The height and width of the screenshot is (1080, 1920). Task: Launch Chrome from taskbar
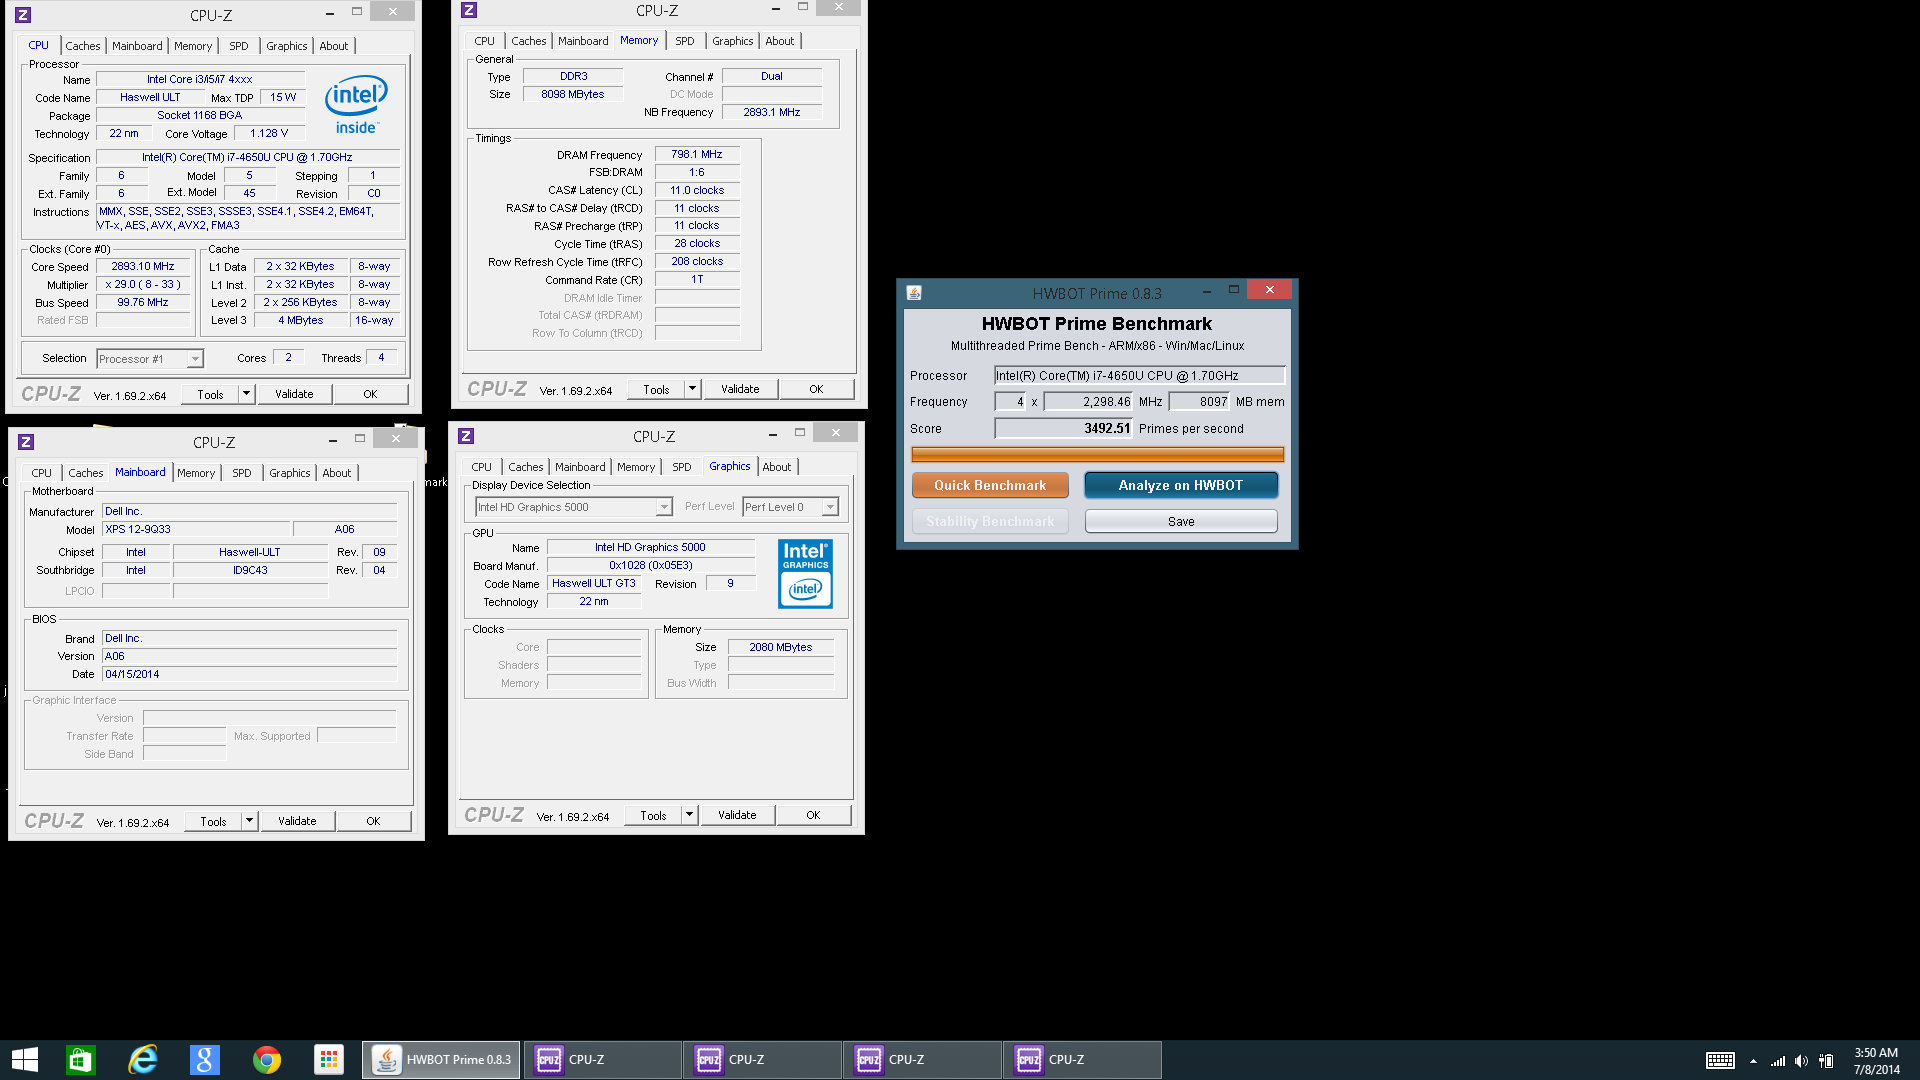point(267,1060)
